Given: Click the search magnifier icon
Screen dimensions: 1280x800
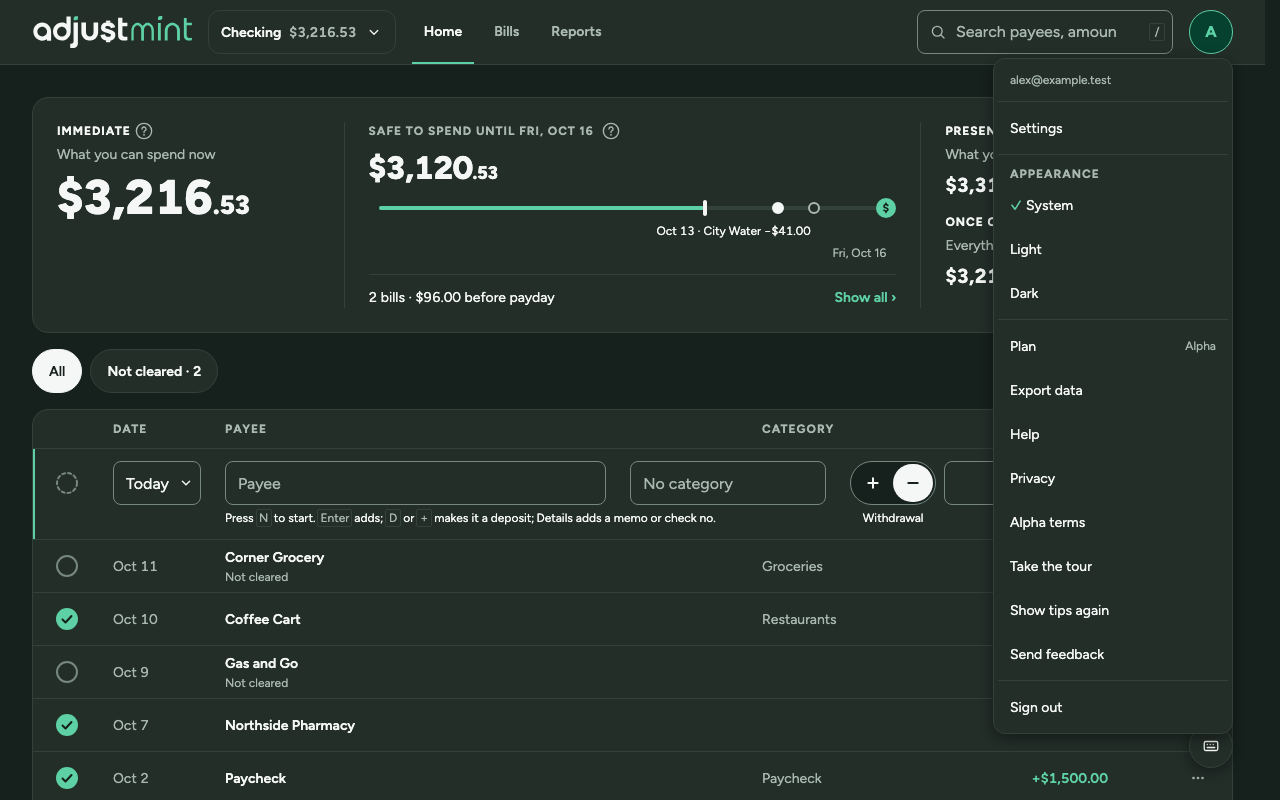Looking at the screenshot, I should tap(938, 32).
